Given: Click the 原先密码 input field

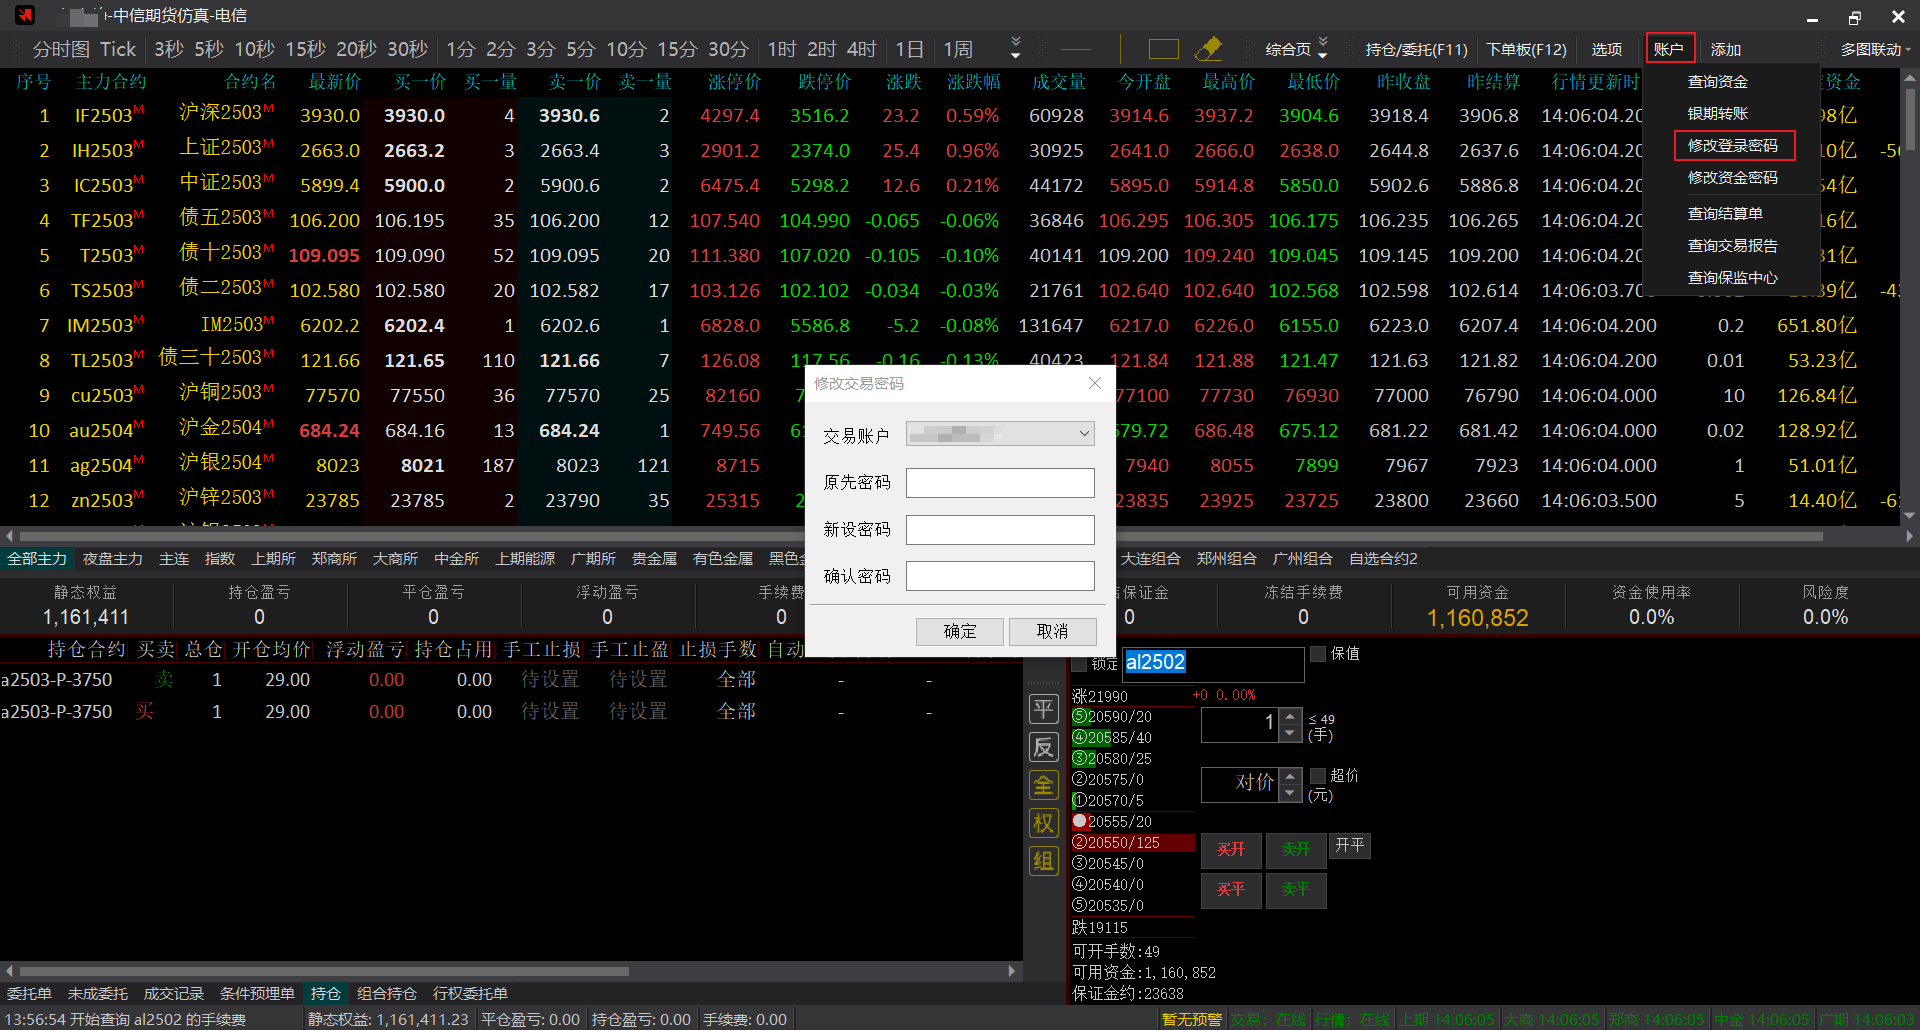Looking at the screenshot, I should [x=1000, y=483].
